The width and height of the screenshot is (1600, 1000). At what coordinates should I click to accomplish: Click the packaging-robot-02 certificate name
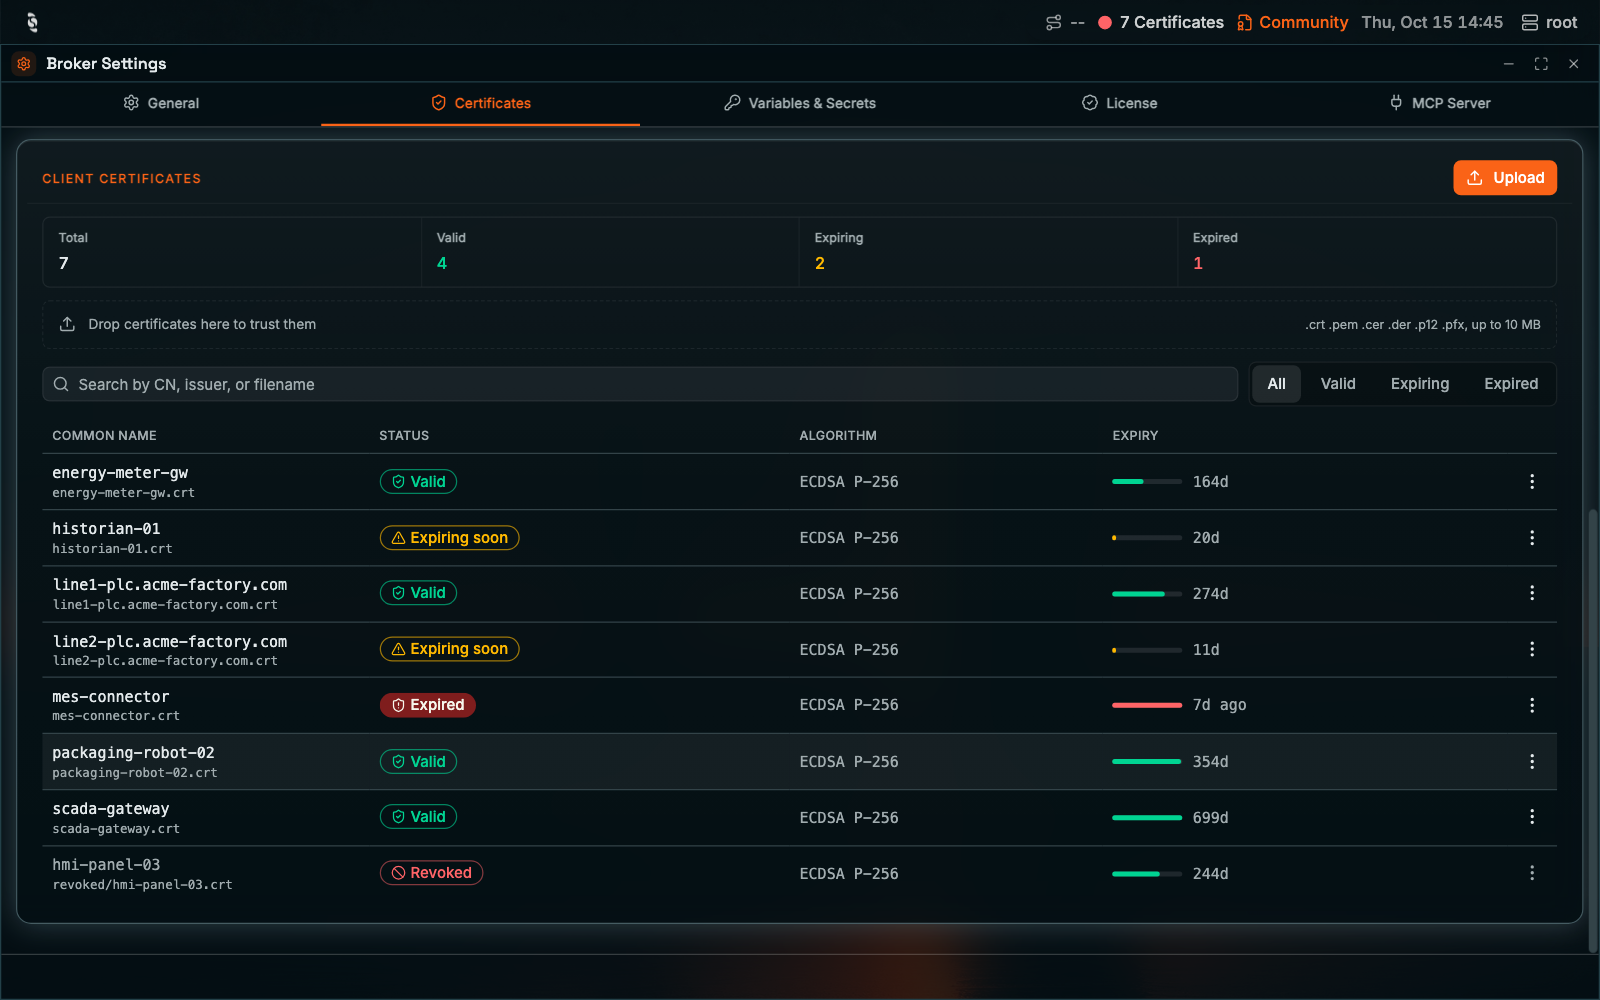point(133,753)
